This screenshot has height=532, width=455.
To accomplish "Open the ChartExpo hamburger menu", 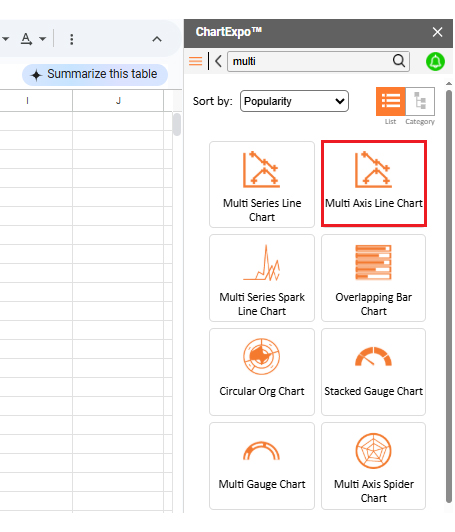I will point(195,61).
